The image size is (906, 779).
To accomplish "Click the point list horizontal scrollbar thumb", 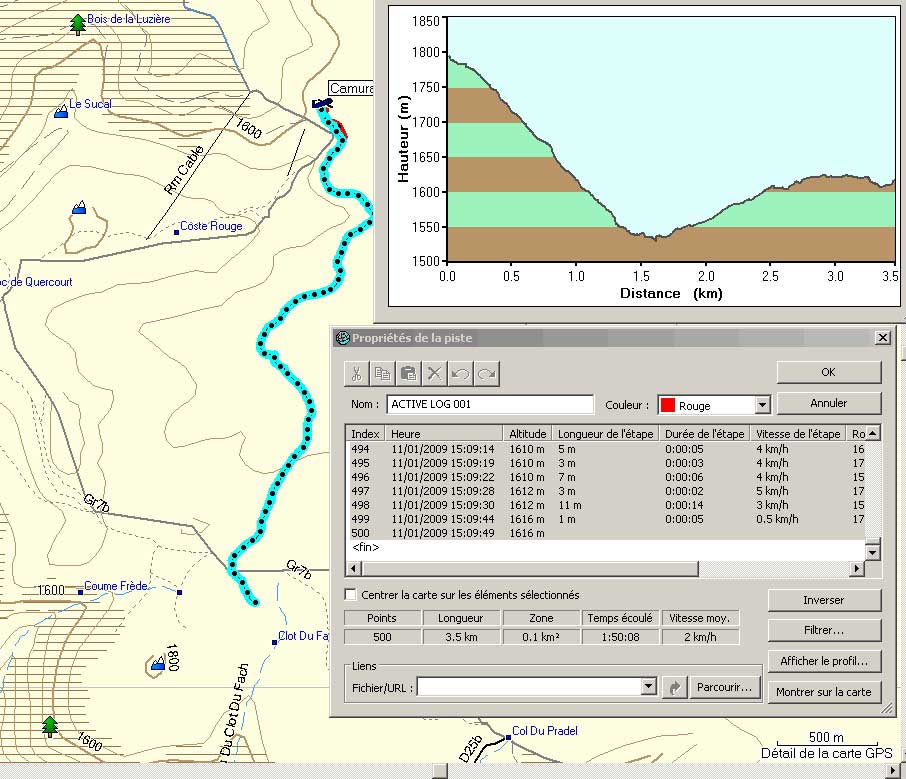I will 530,569.
